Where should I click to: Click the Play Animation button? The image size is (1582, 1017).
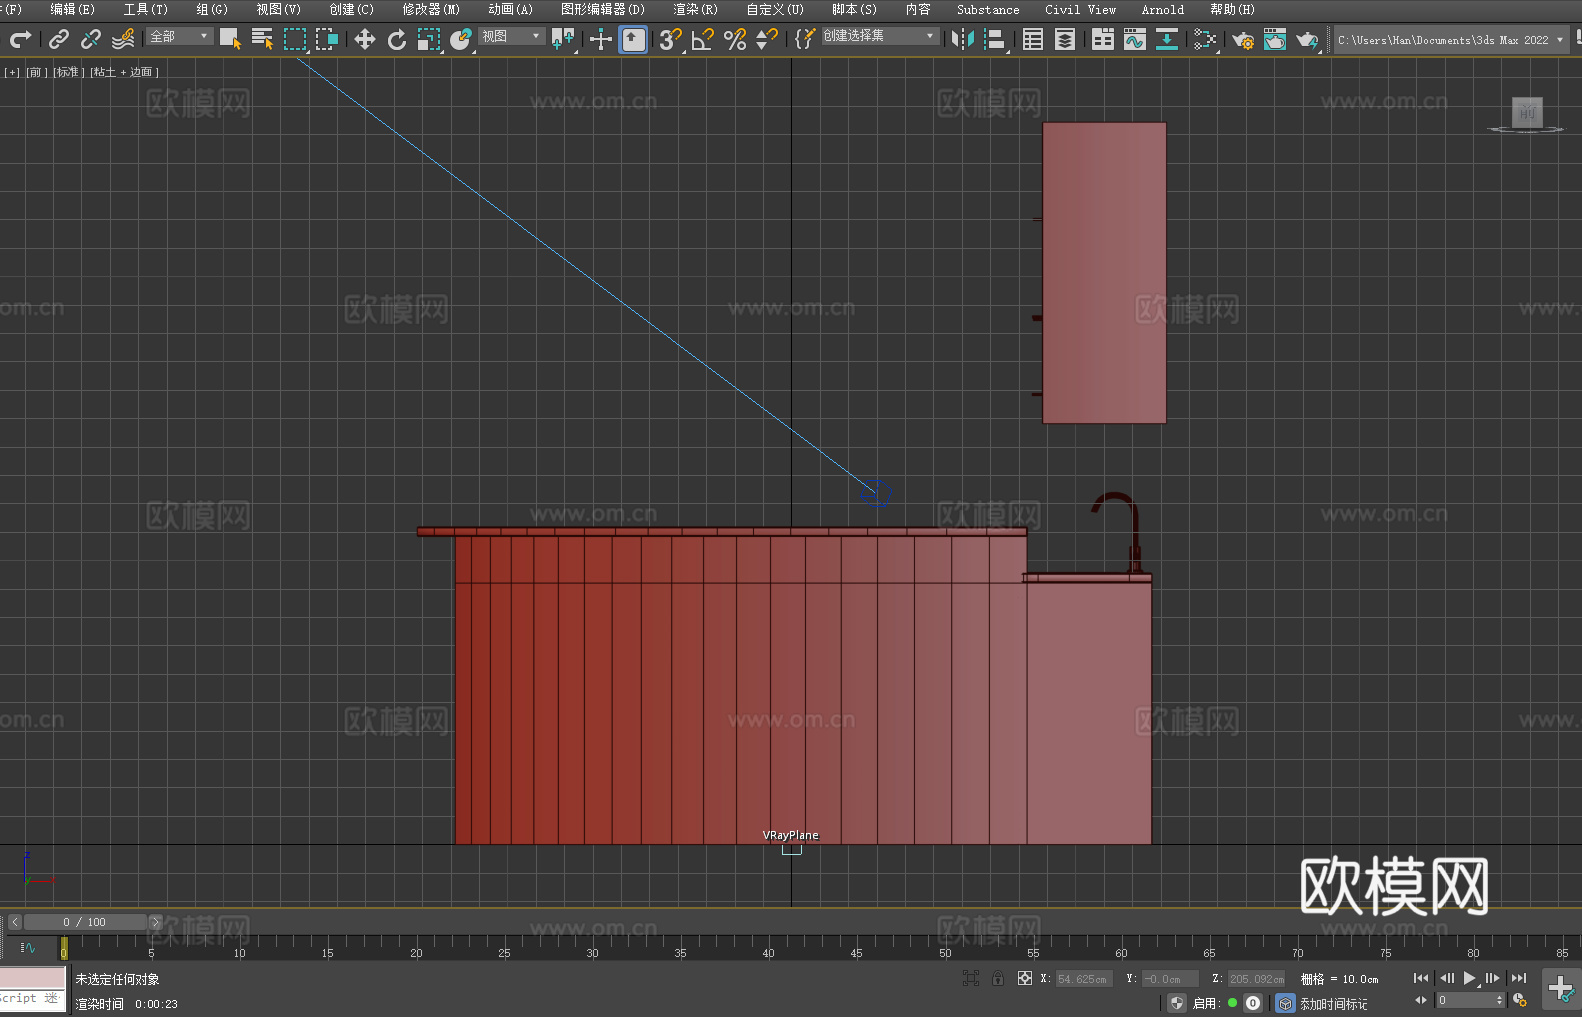tap(1470, 978)
